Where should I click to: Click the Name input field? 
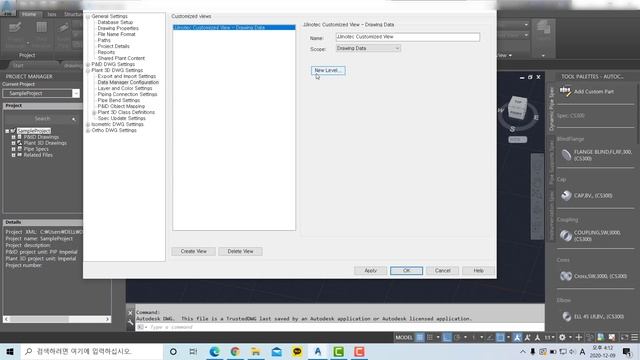(x=408, y=37)
